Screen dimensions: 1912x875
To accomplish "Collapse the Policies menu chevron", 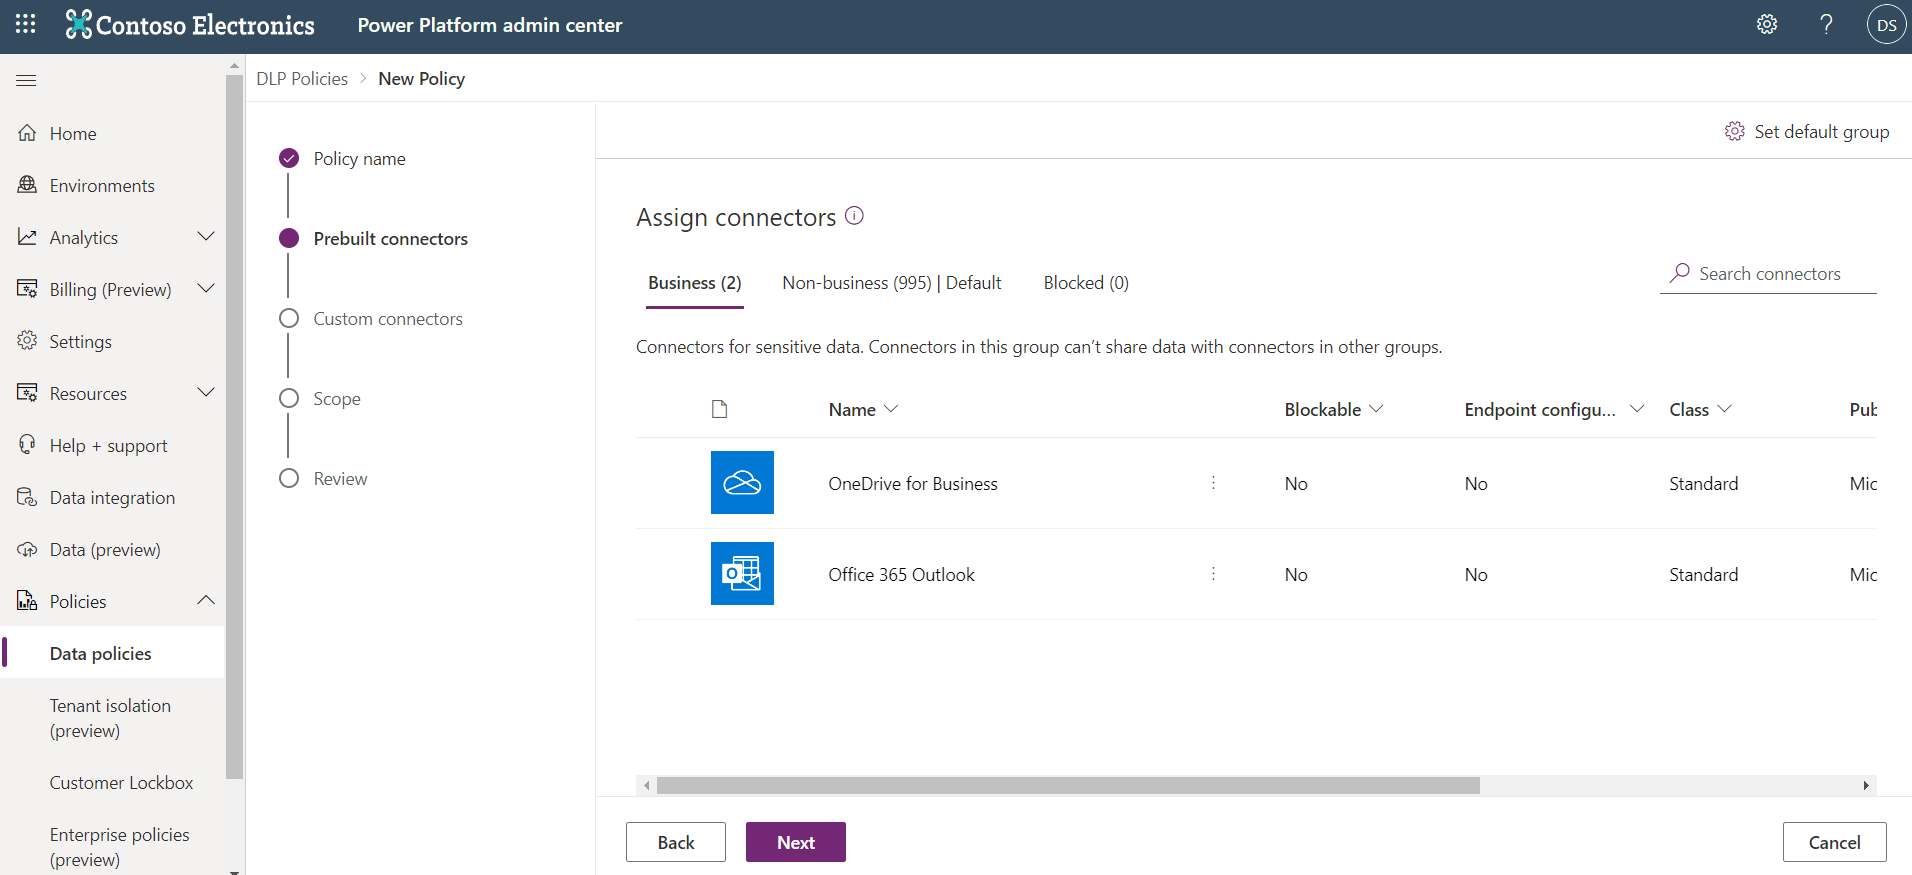I will point(206,601).
